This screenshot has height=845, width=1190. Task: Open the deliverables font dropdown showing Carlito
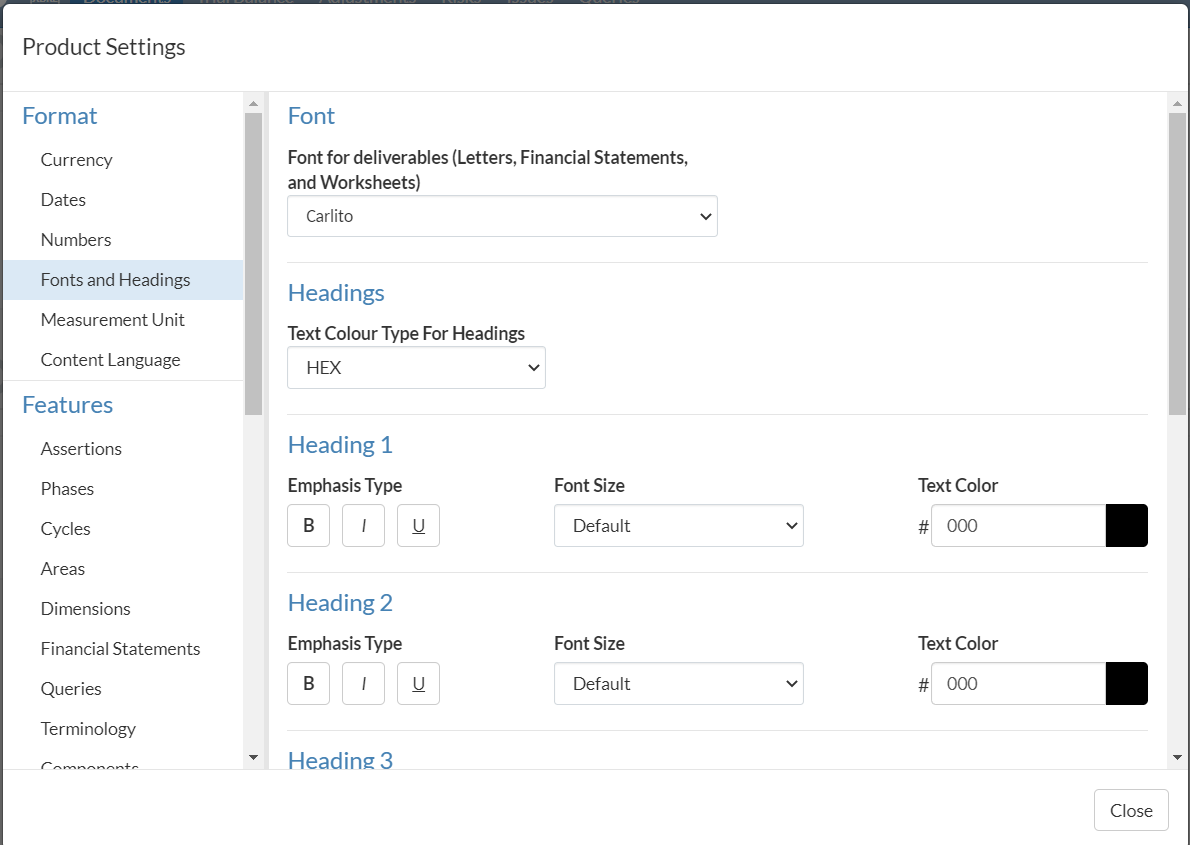(x=502, y=216)
